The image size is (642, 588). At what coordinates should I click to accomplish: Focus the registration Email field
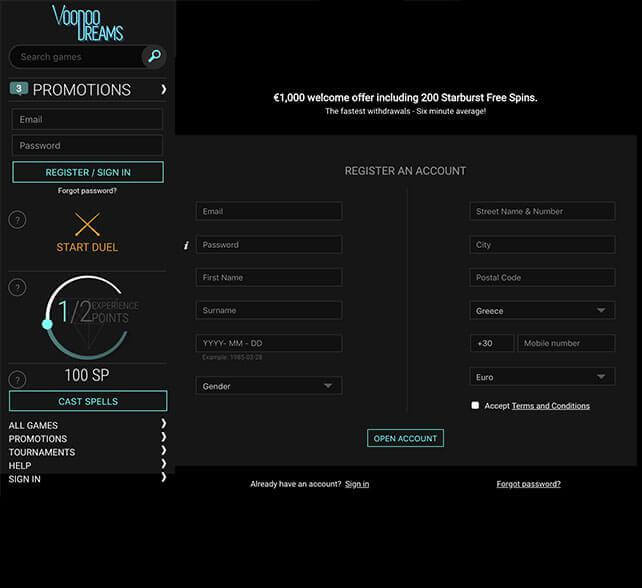(x=269, y=211)
